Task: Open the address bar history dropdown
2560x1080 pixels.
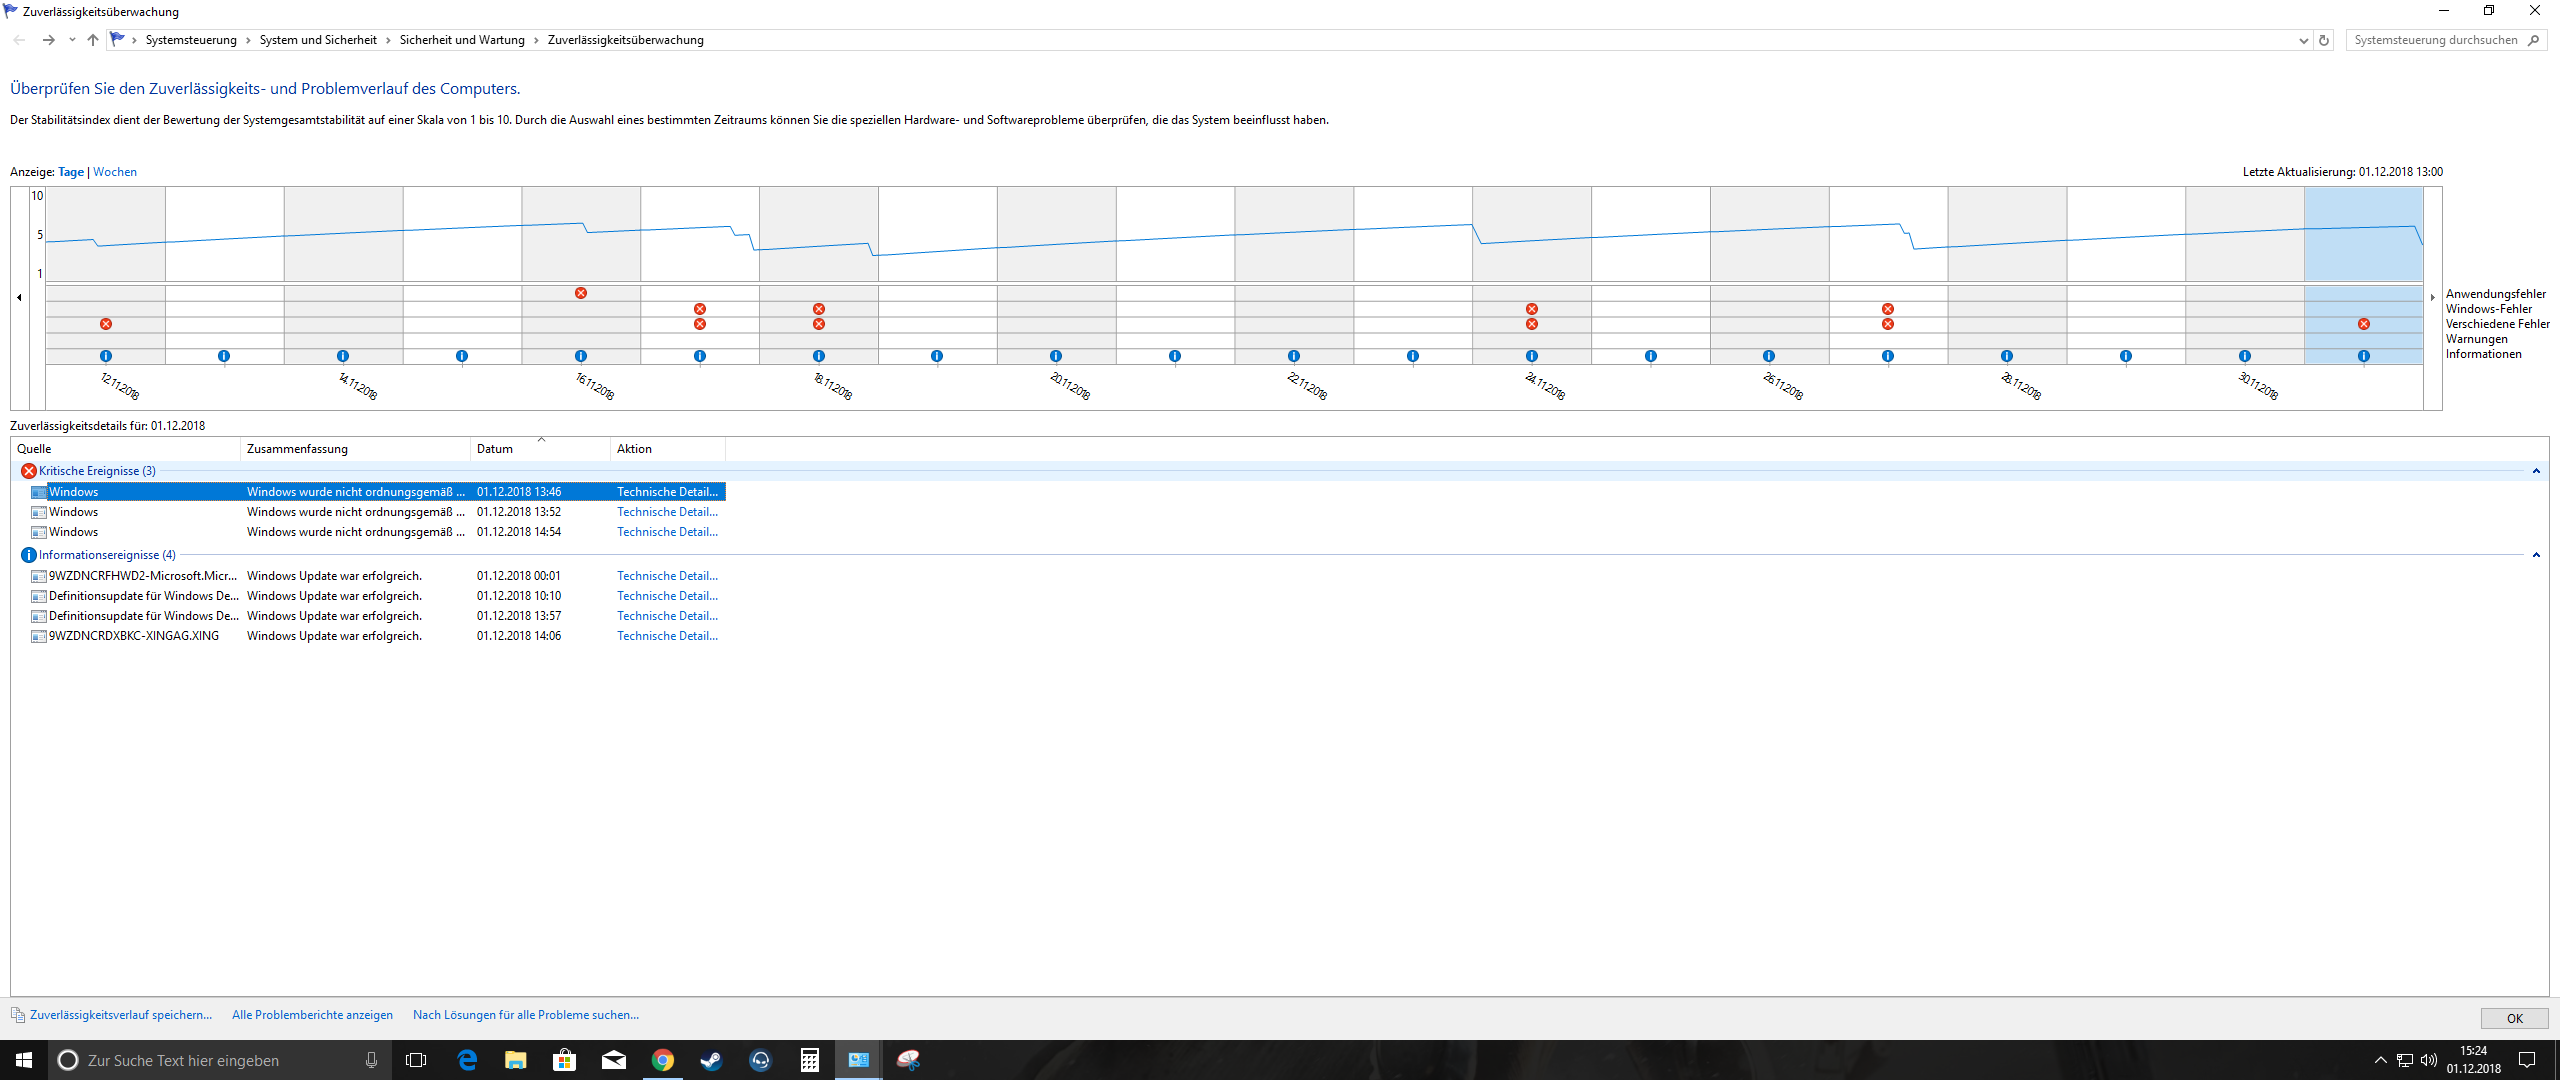Action: pos(2303,40)
